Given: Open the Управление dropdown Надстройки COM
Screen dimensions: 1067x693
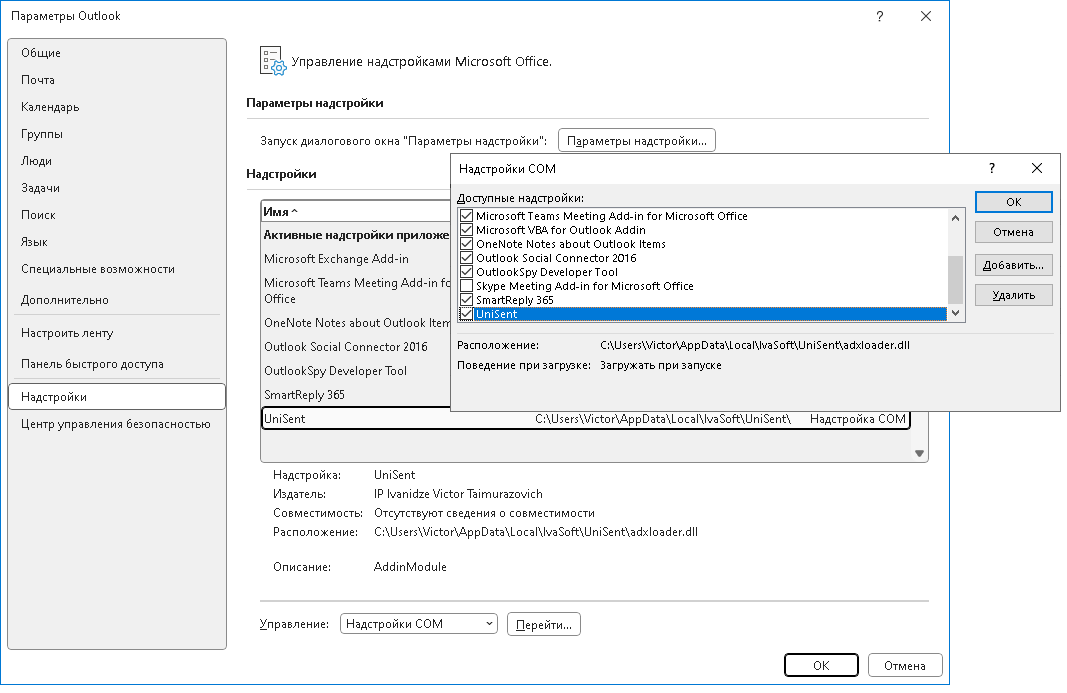Looking at the screenshot, I should coord(418,624).
